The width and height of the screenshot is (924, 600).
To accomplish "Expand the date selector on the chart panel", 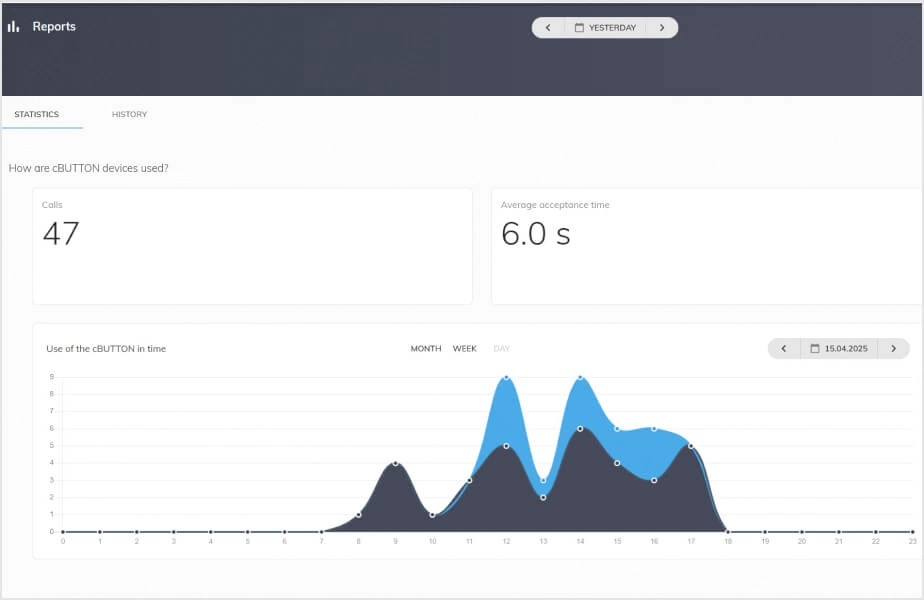I will [x=838, y=348].
